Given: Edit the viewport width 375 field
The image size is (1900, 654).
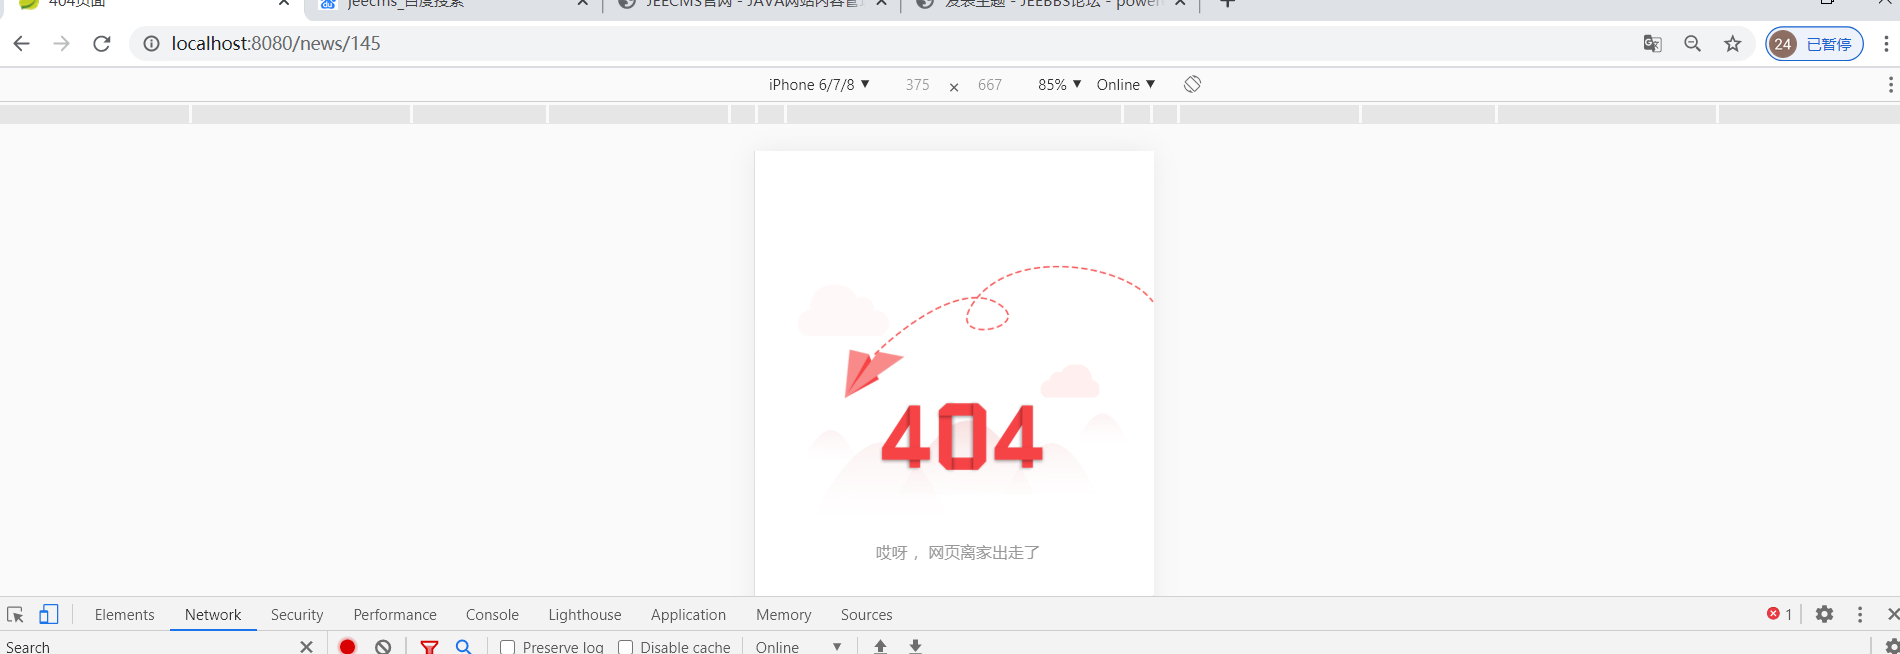Looking at the screenshot, I should (x=917, y=85).
